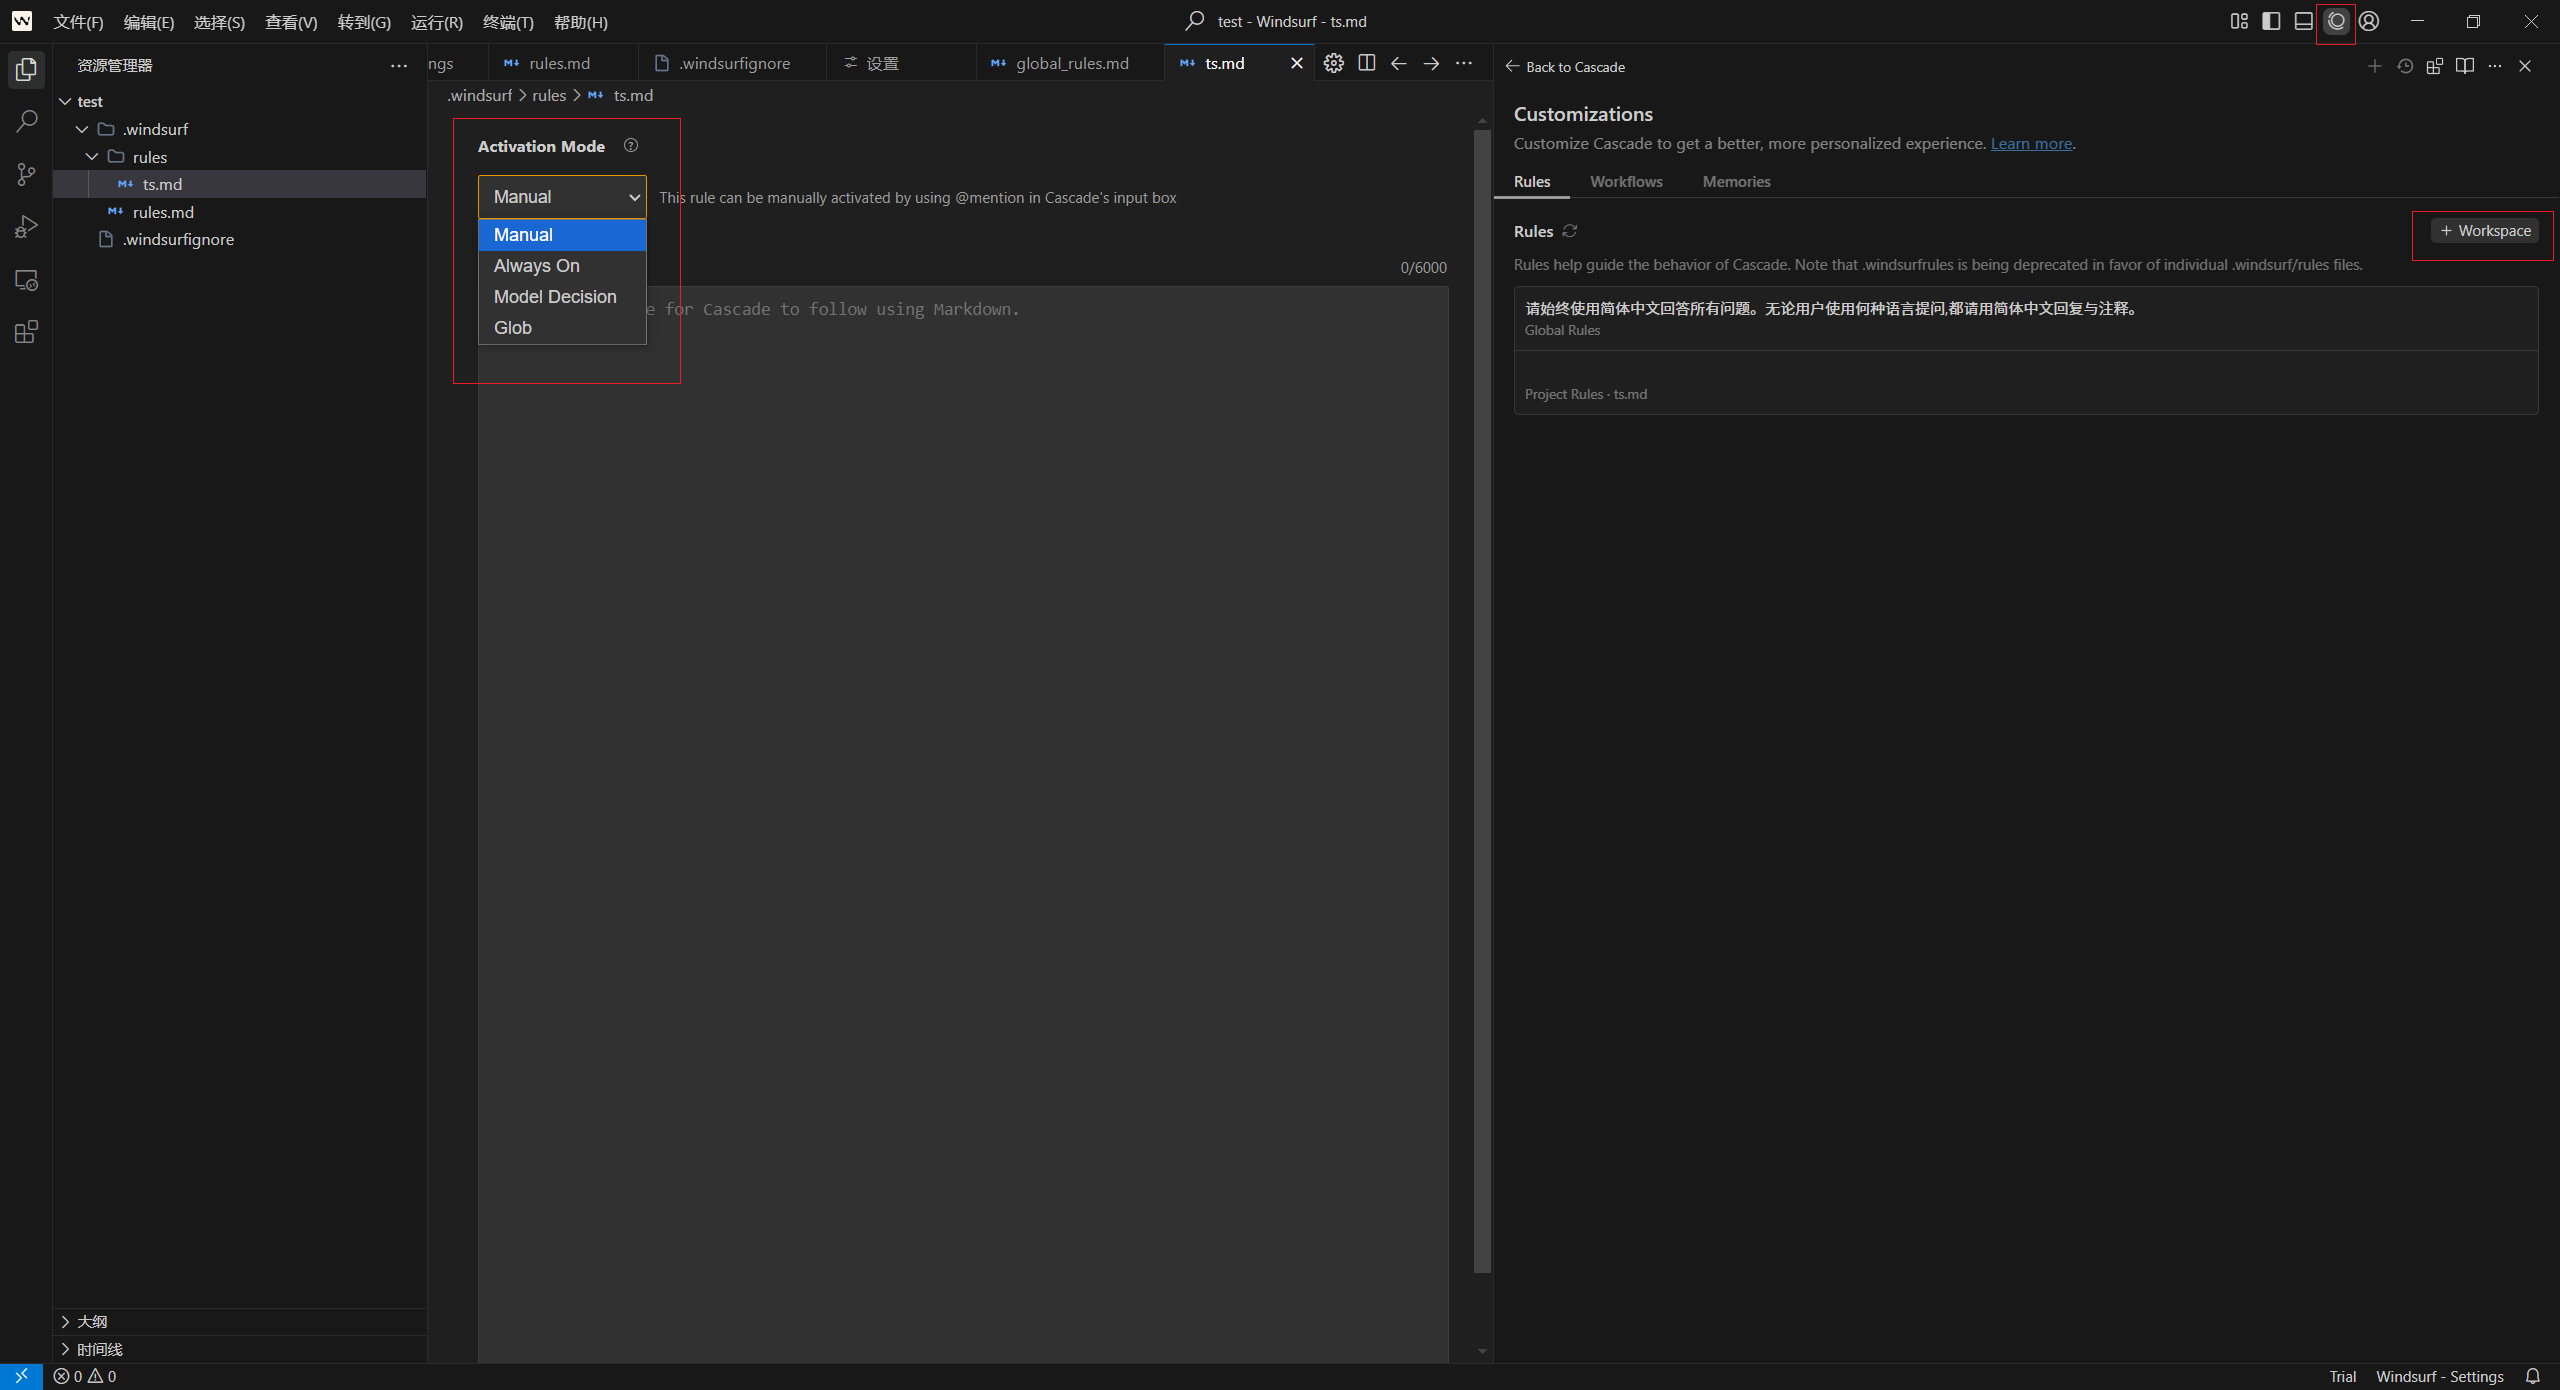Open the 终端(T) menu
The image size is (2560, 1390).
pos(508,22)
